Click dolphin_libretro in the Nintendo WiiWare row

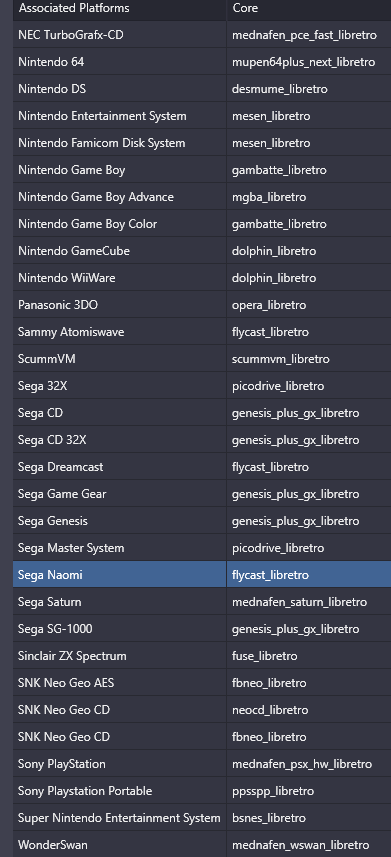click(309, 278)
